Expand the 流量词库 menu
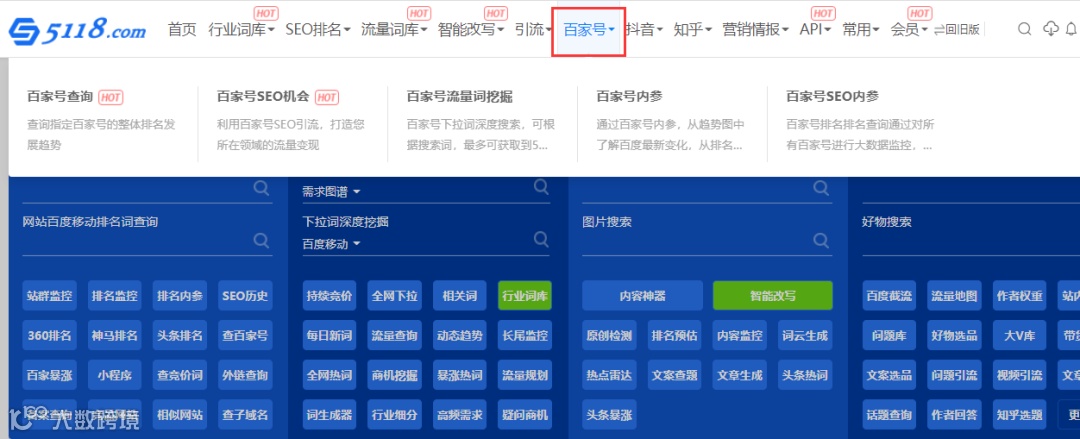 point(394,30)
